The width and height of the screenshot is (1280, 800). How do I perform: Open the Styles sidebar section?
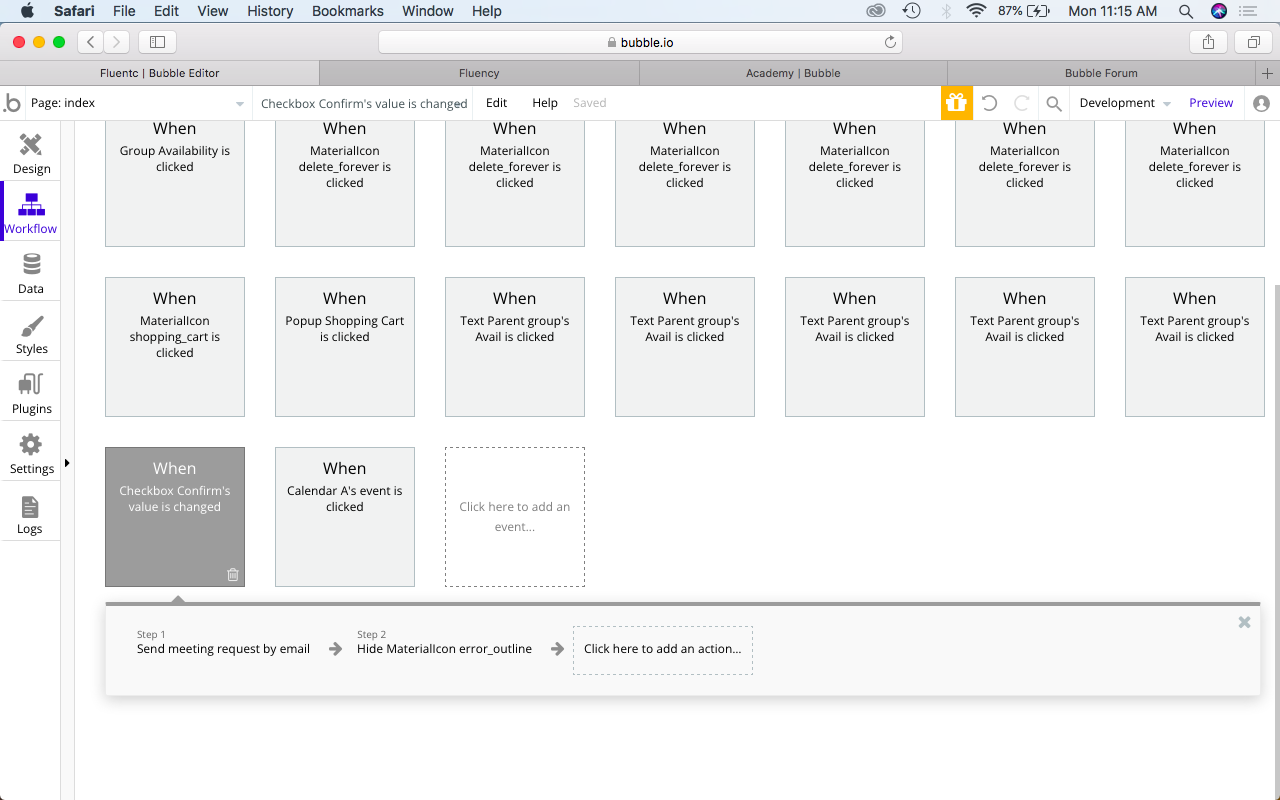31,333
